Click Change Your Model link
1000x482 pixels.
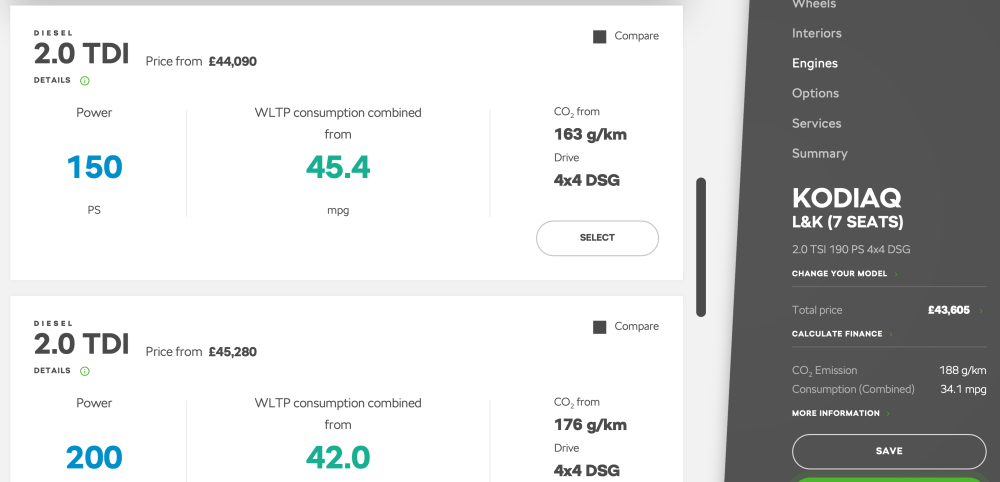click(x=839, y=274)
